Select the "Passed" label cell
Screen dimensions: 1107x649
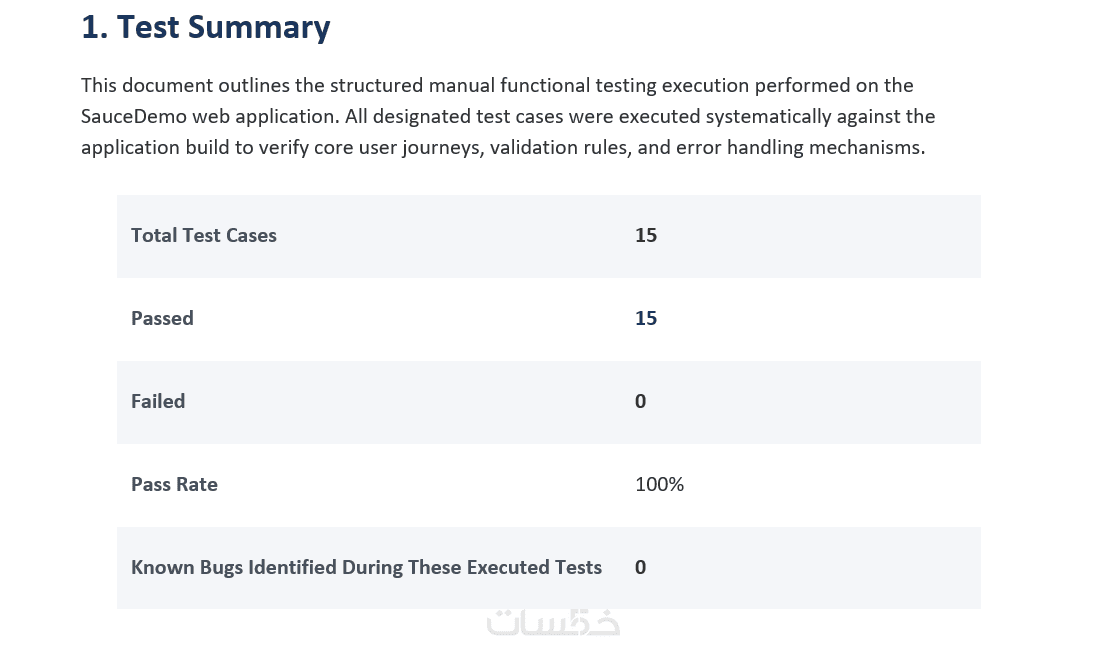click(162, 318)
